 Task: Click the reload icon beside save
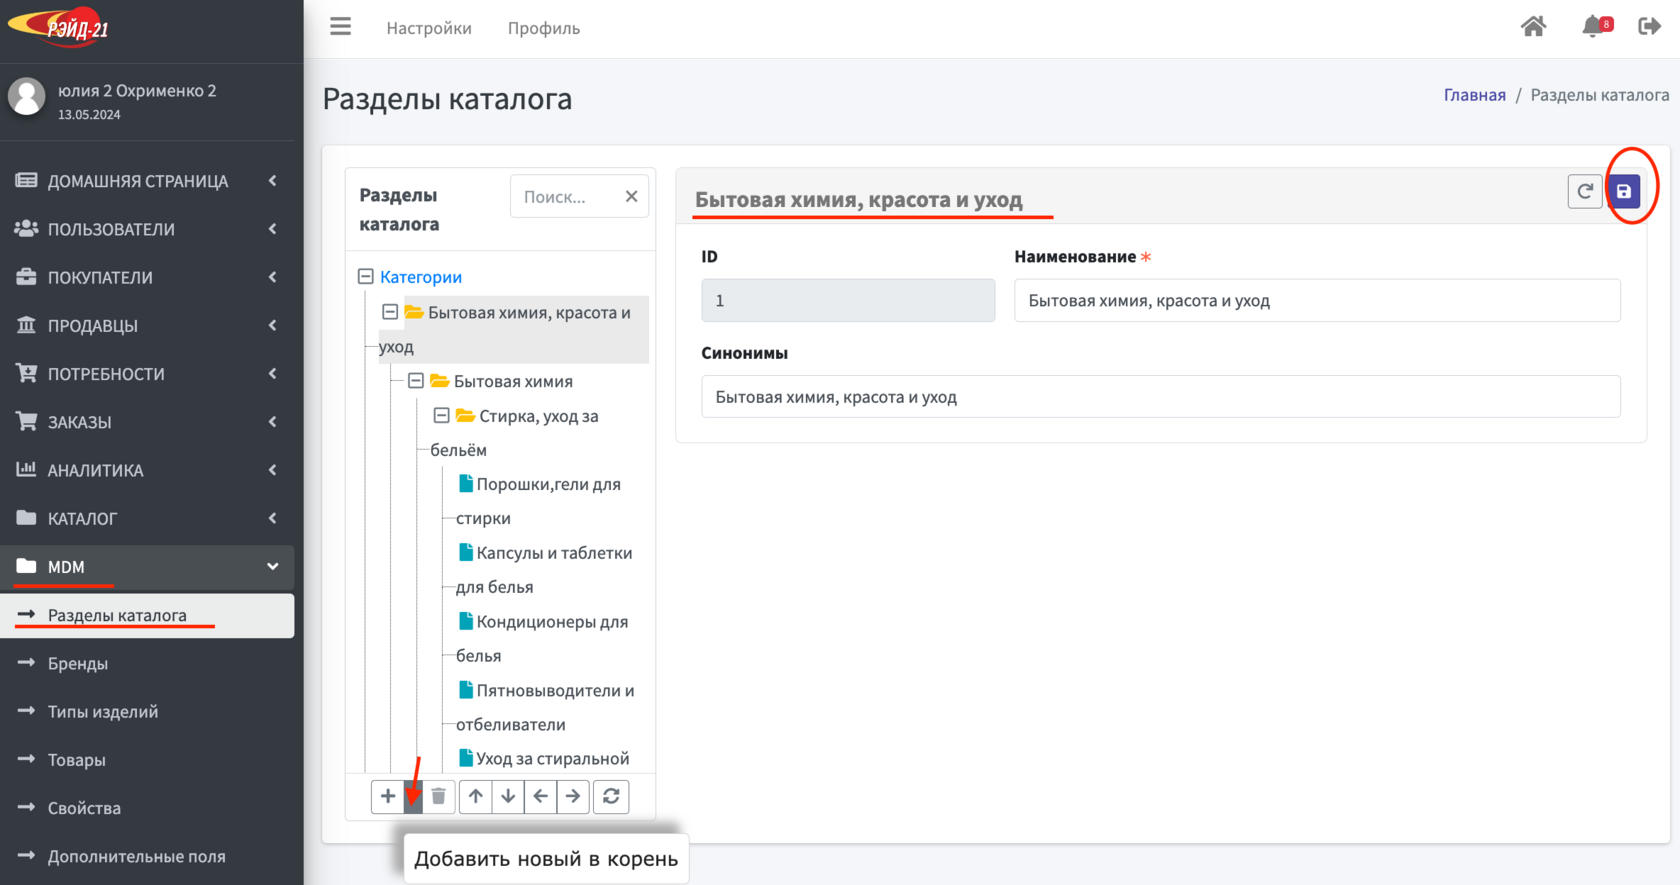[x=1585, y=191]
